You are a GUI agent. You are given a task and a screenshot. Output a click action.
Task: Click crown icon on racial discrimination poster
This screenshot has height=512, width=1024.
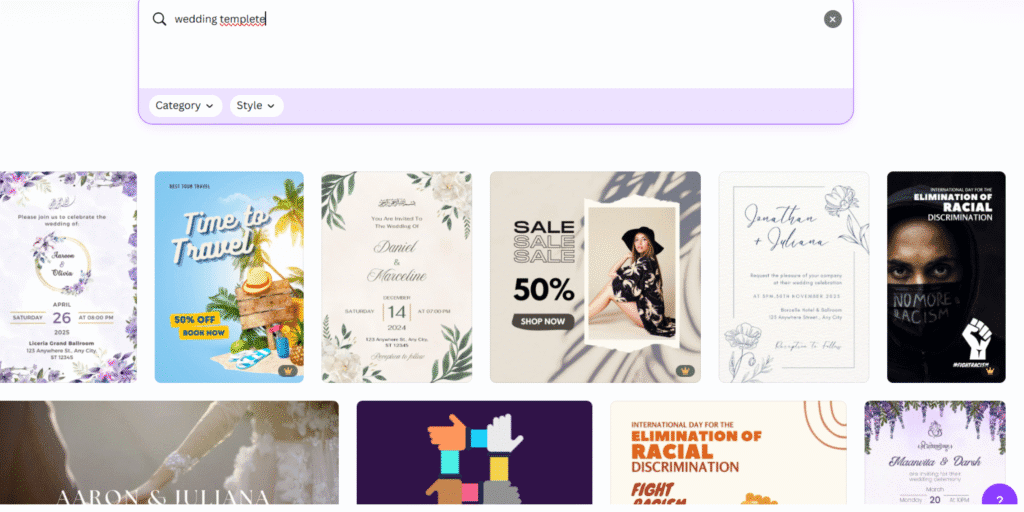pyautogui.click(x=991, y=371)
